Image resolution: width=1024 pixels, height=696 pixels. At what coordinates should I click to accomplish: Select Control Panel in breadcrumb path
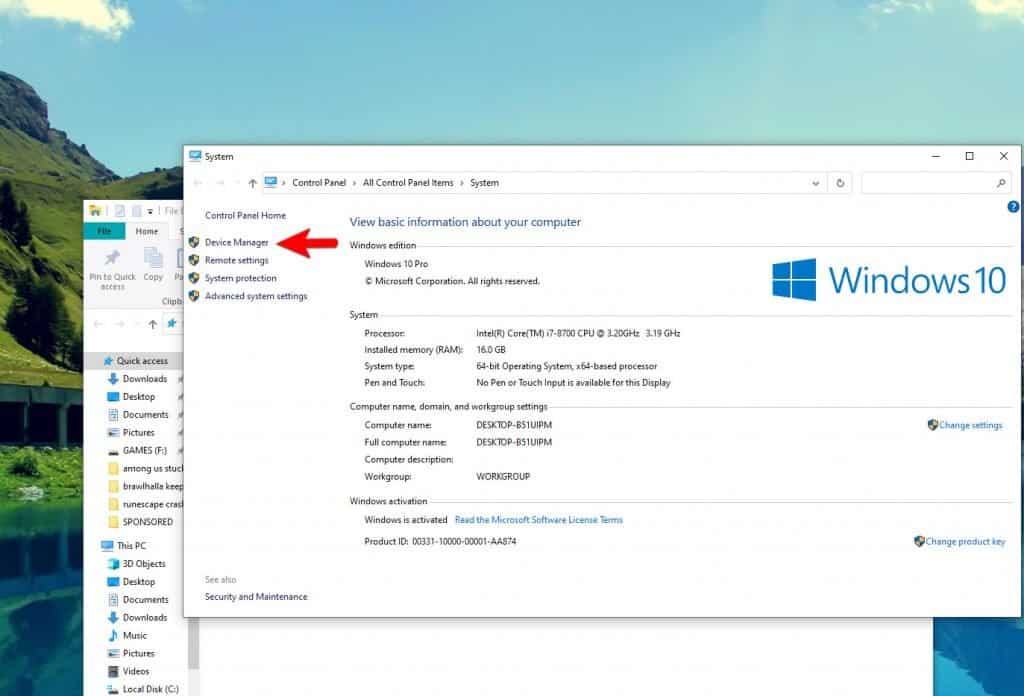point(319,183)
